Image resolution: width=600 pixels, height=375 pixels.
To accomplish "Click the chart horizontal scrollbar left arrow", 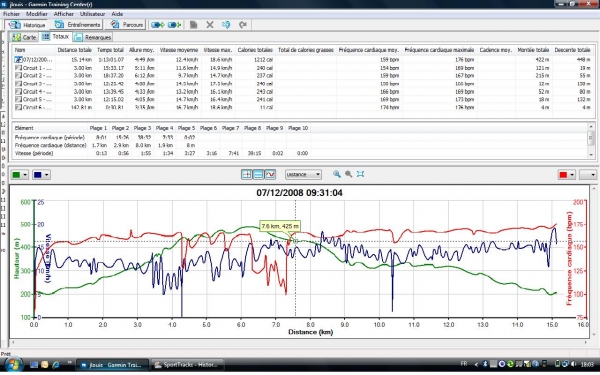I will pyautogui.click(x=13, y=342).
